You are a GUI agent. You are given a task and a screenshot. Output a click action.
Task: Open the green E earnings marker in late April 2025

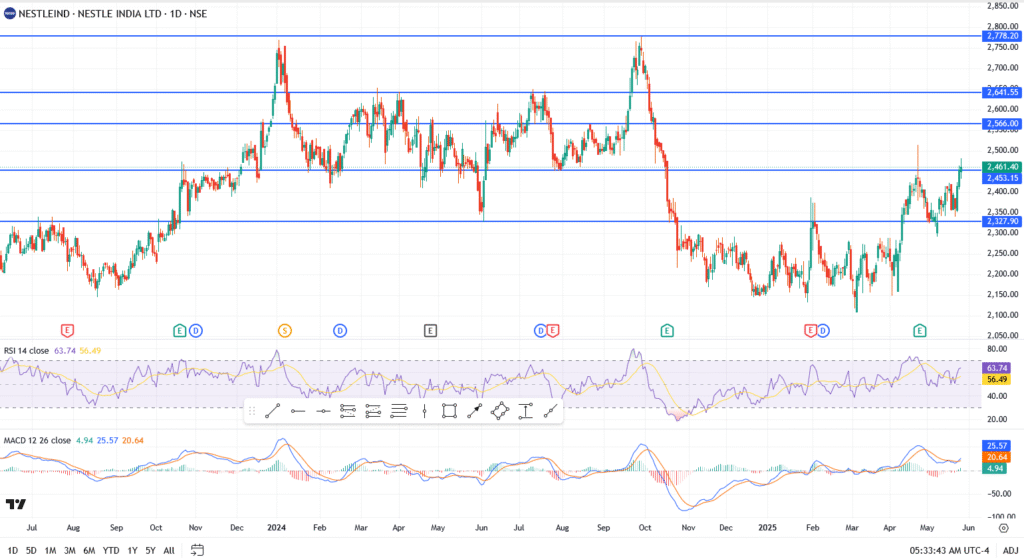(920, 331)
